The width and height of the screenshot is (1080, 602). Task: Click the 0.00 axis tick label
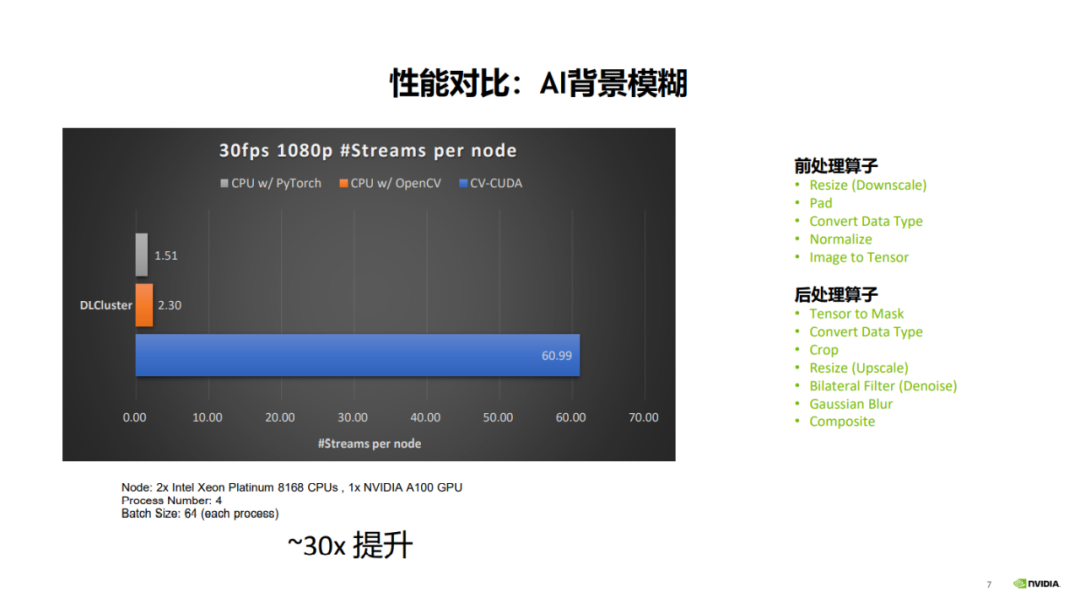(134, 417)
